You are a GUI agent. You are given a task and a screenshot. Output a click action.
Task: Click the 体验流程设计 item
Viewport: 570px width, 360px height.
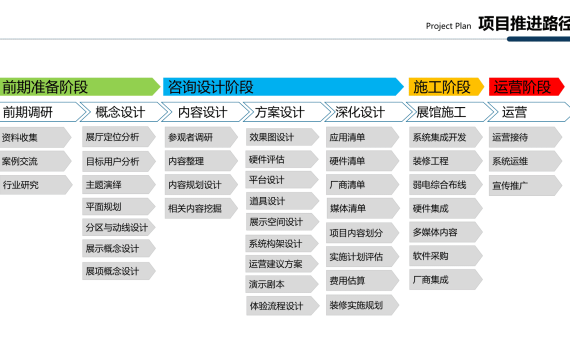click(282, 306)
